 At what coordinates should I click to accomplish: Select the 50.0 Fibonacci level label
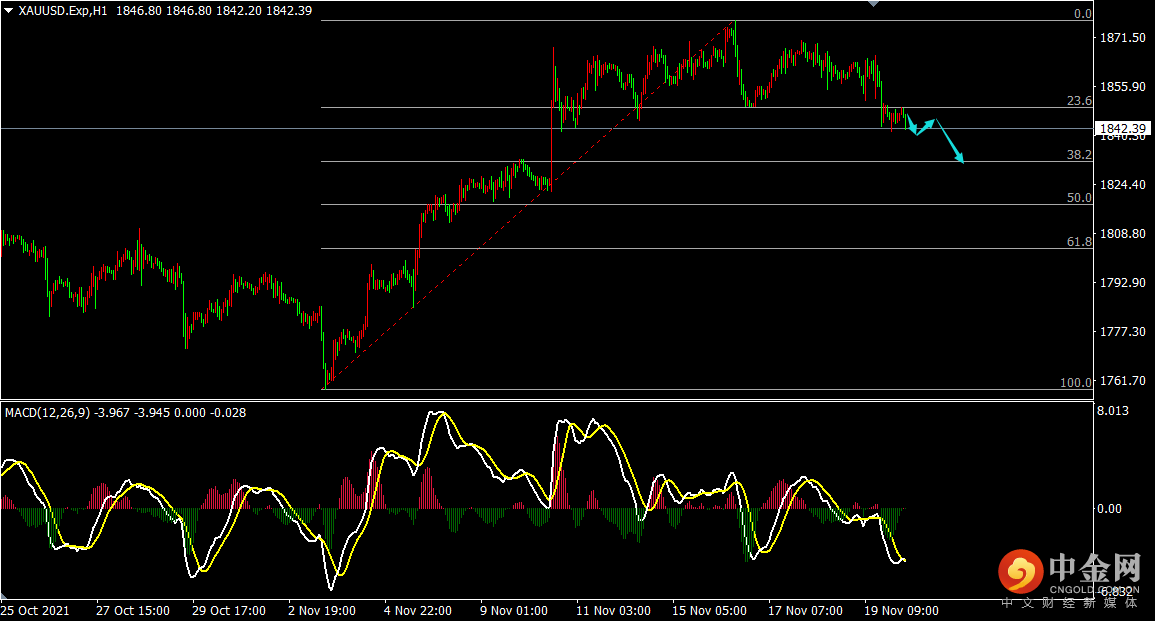click(x=1078, y=198)
